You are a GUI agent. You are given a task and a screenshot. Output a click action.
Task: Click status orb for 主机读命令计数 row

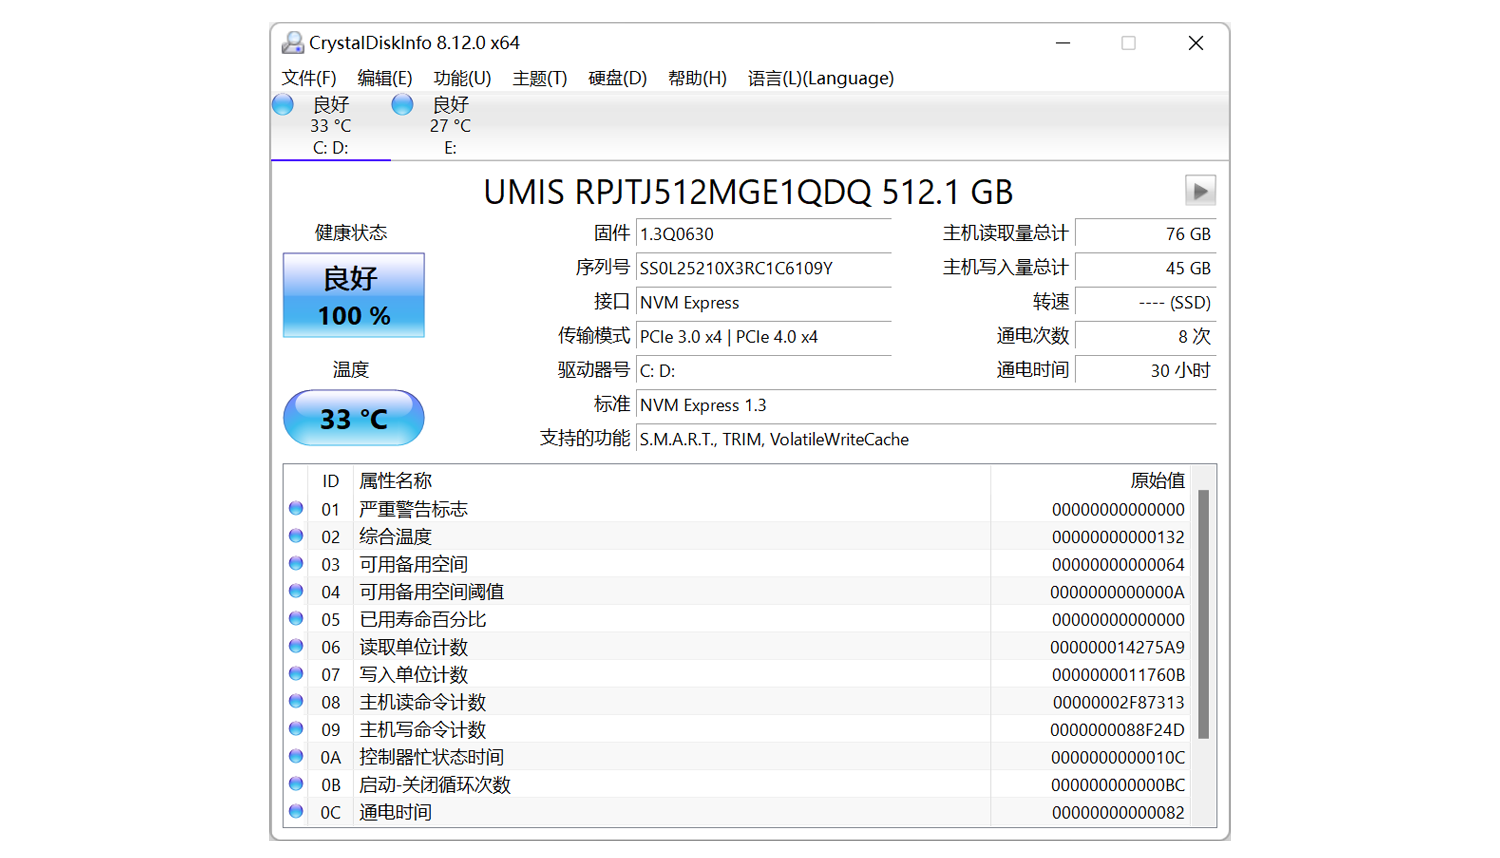coord(296,701)
